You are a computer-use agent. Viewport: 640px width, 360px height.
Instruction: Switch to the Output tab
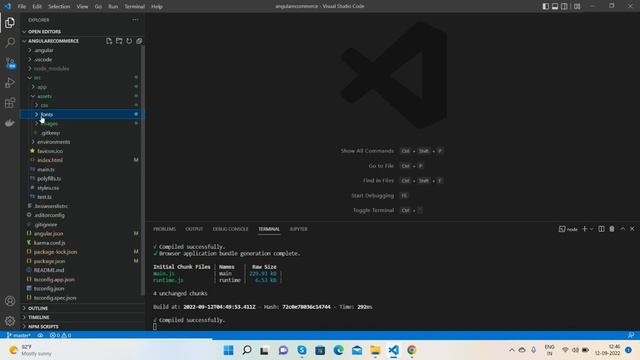coord(194,229)
